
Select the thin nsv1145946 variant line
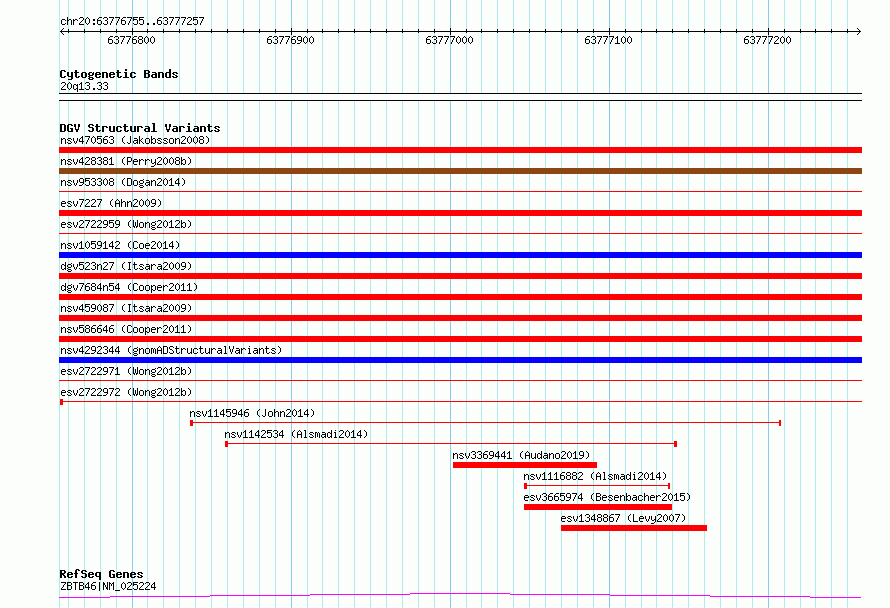[x=486, y=423]
